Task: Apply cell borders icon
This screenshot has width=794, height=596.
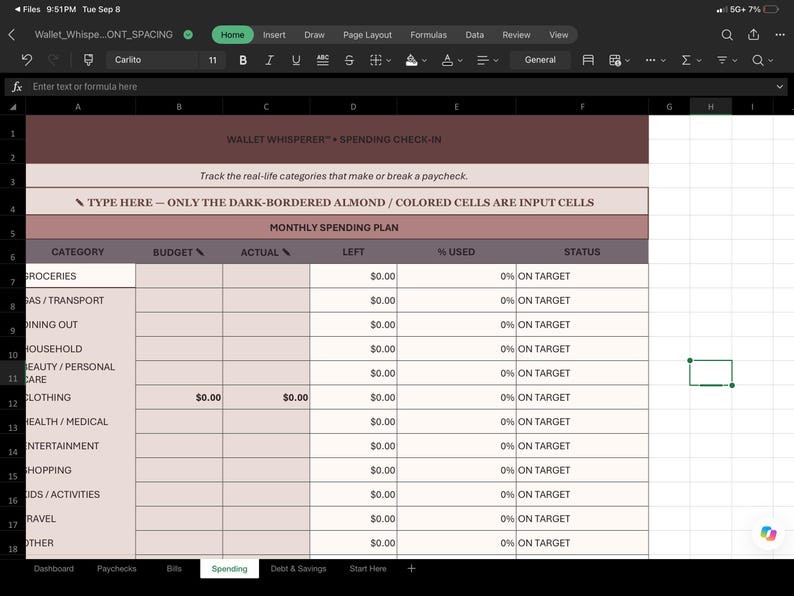Action: click(376, 60)
